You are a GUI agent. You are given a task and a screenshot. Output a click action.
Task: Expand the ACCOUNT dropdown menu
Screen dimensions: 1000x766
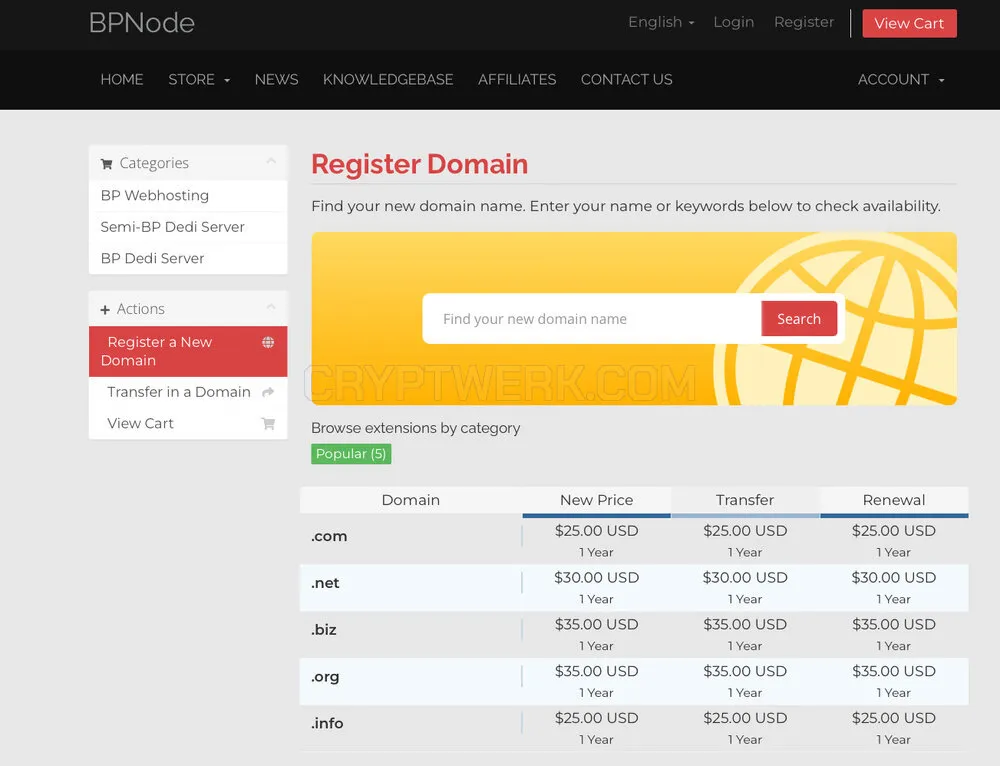901,80
